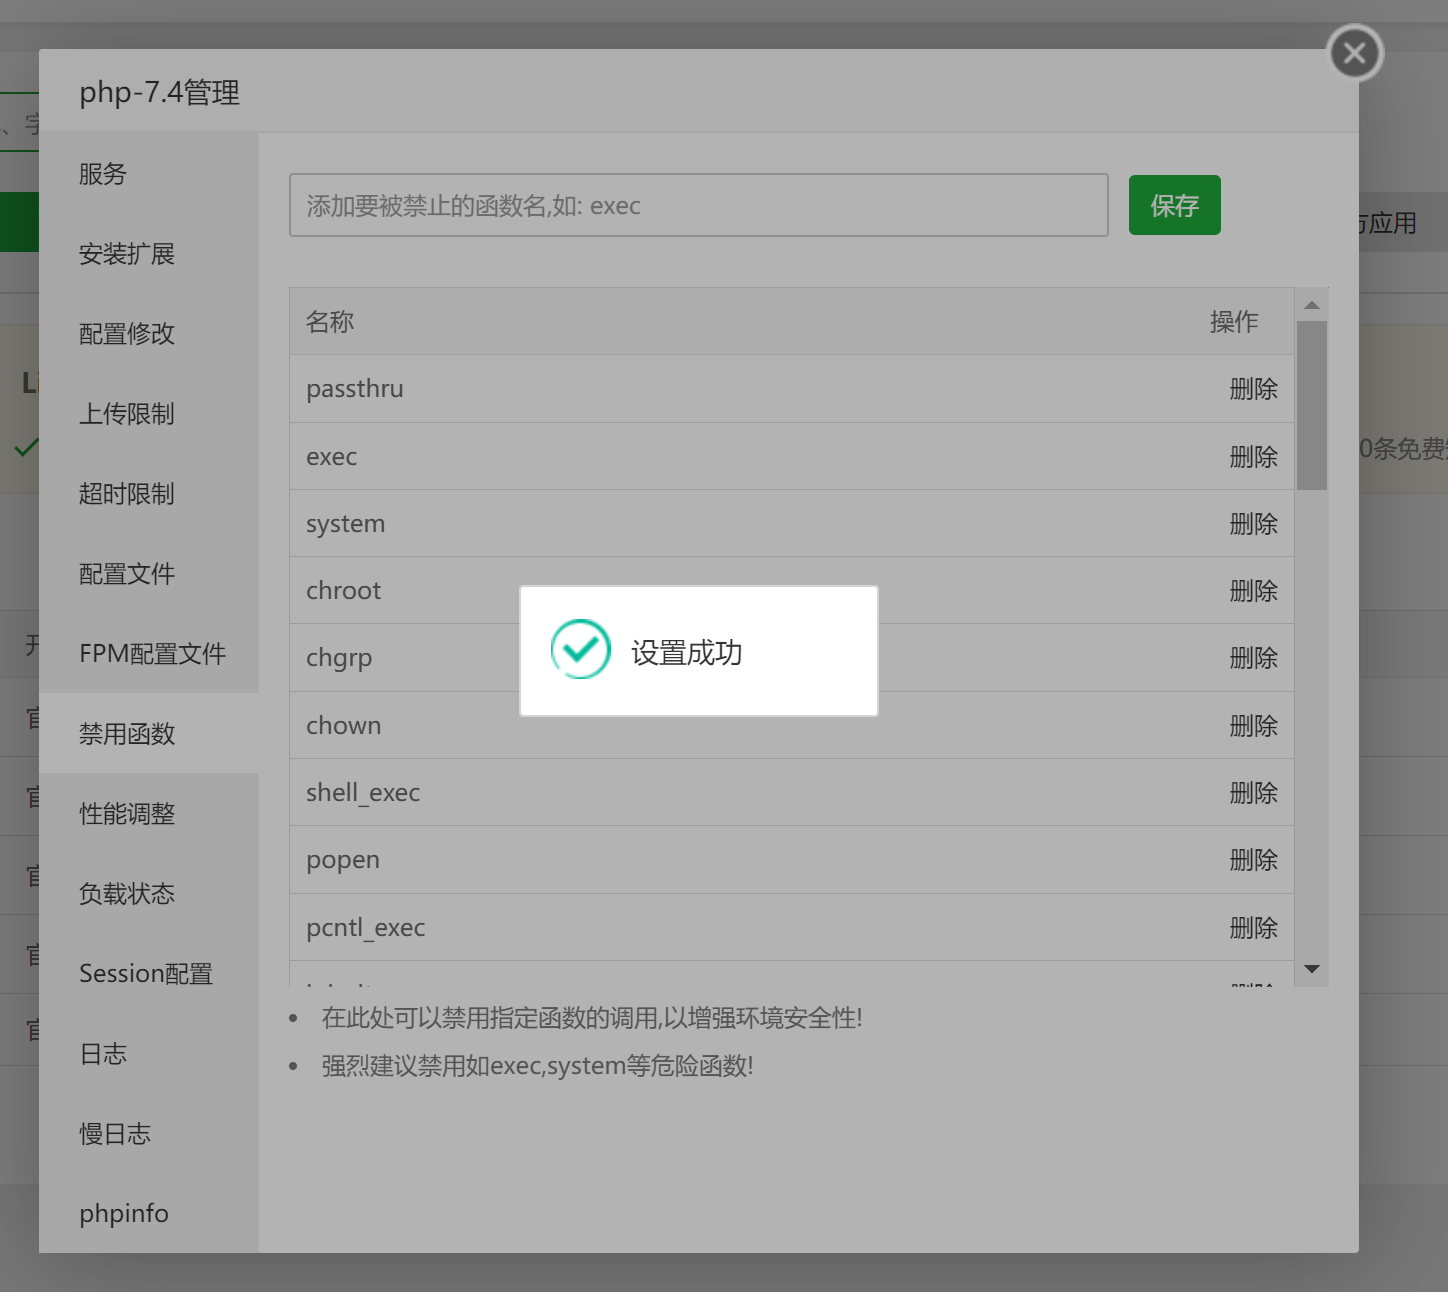Screen dimensions: 1448x1292
Task: Open the 配置修改 section
Action: [x=127, y=334]
